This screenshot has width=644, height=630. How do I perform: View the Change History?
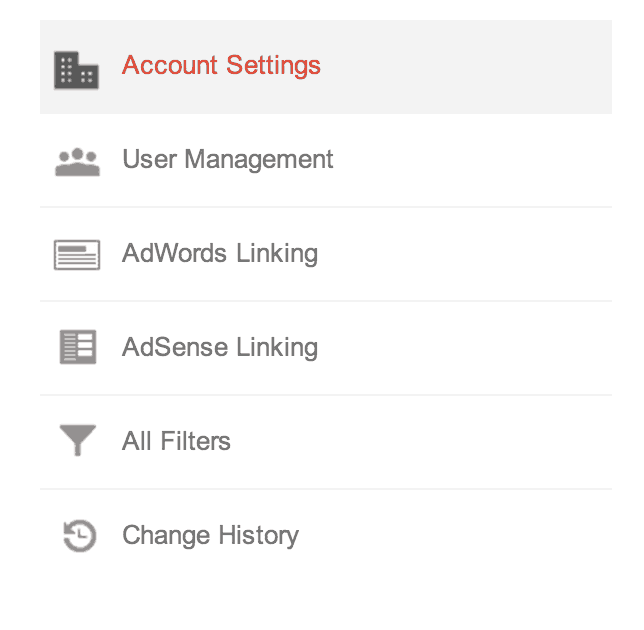(x=326, y=536)
